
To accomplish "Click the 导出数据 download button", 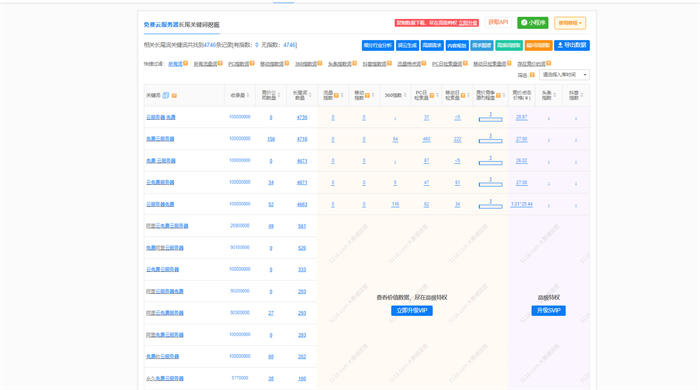I will click(x=572, y=46).
